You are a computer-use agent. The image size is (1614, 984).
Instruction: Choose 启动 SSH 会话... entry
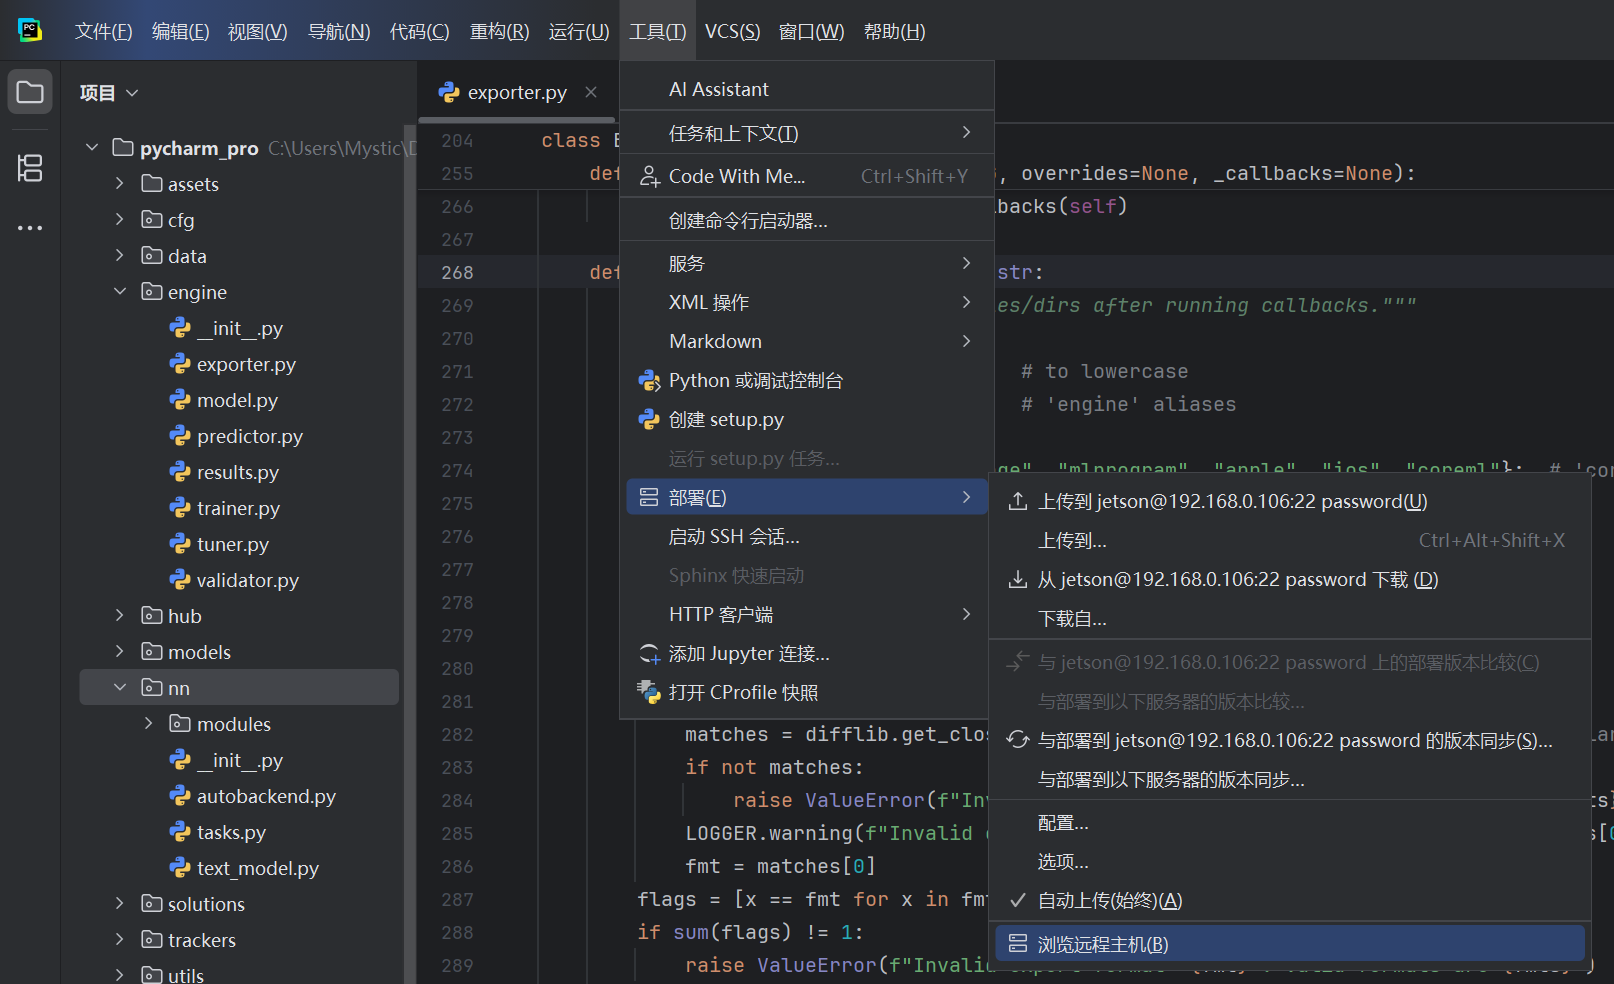807,537
